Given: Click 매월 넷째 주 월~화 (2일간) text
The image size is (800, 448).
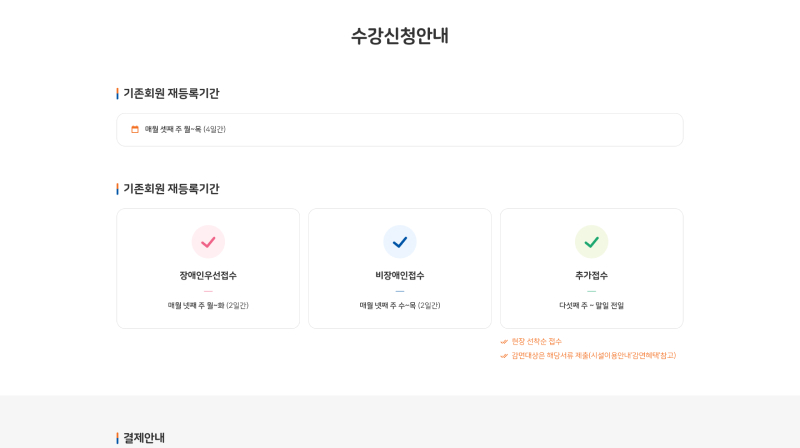Looking at the screenshot, I should (208, 306).
